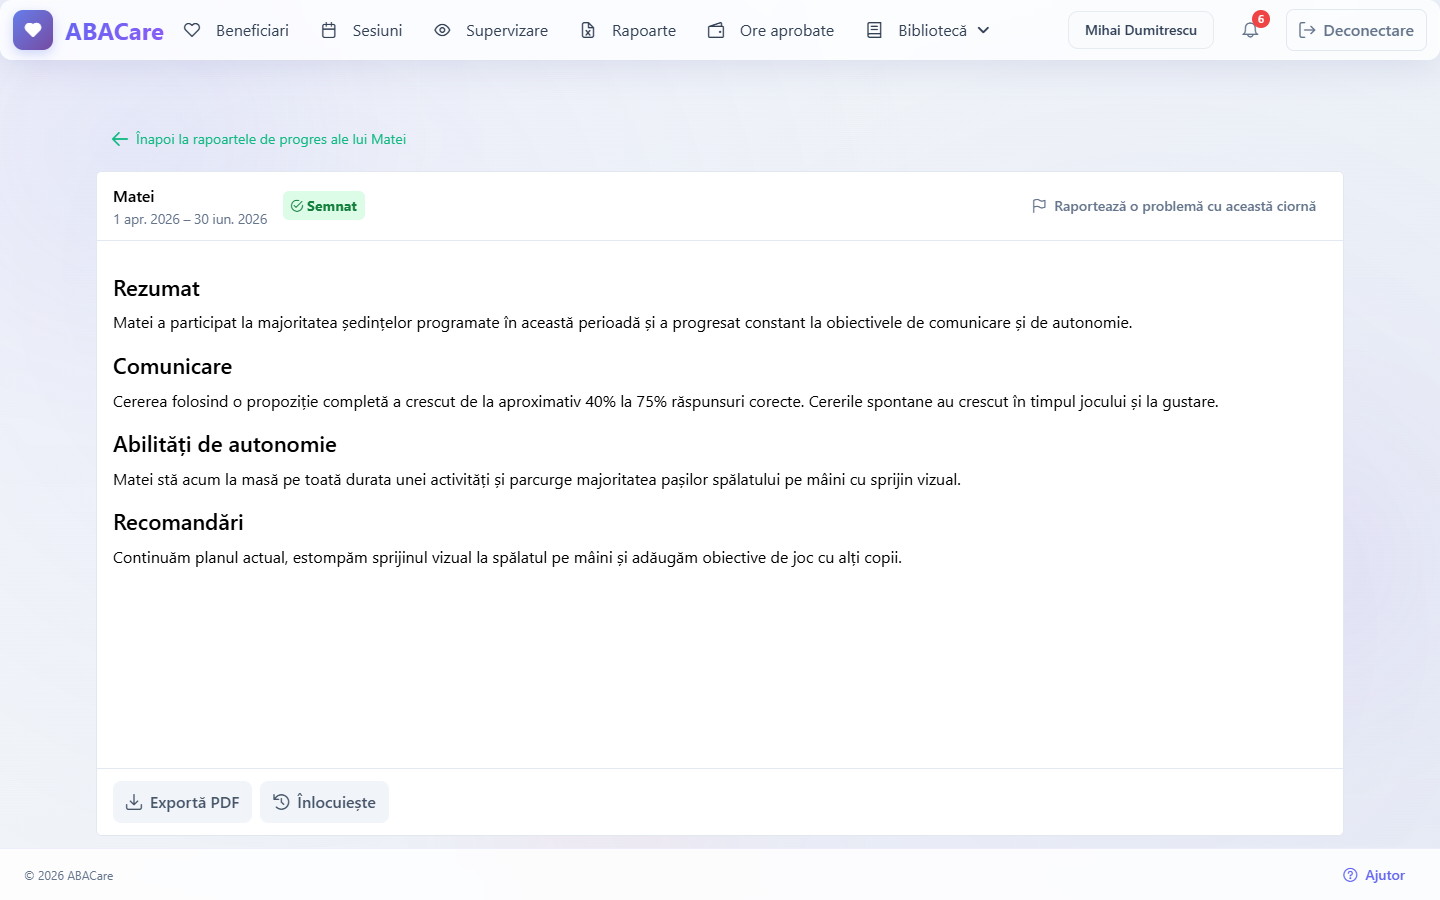The width and height of the screenshot is (1440, 900).
Task: Report a problem with this draft
Action: point(1174,206)
